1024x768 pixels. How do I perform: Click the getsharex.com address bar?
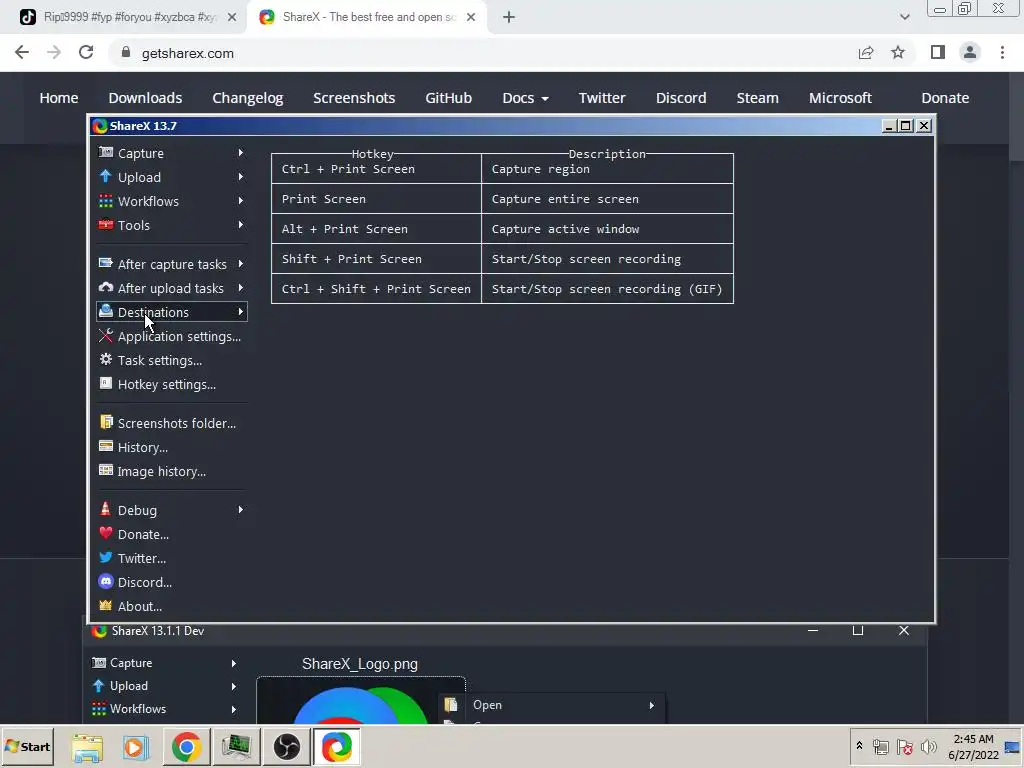click(x=483, y=53)
